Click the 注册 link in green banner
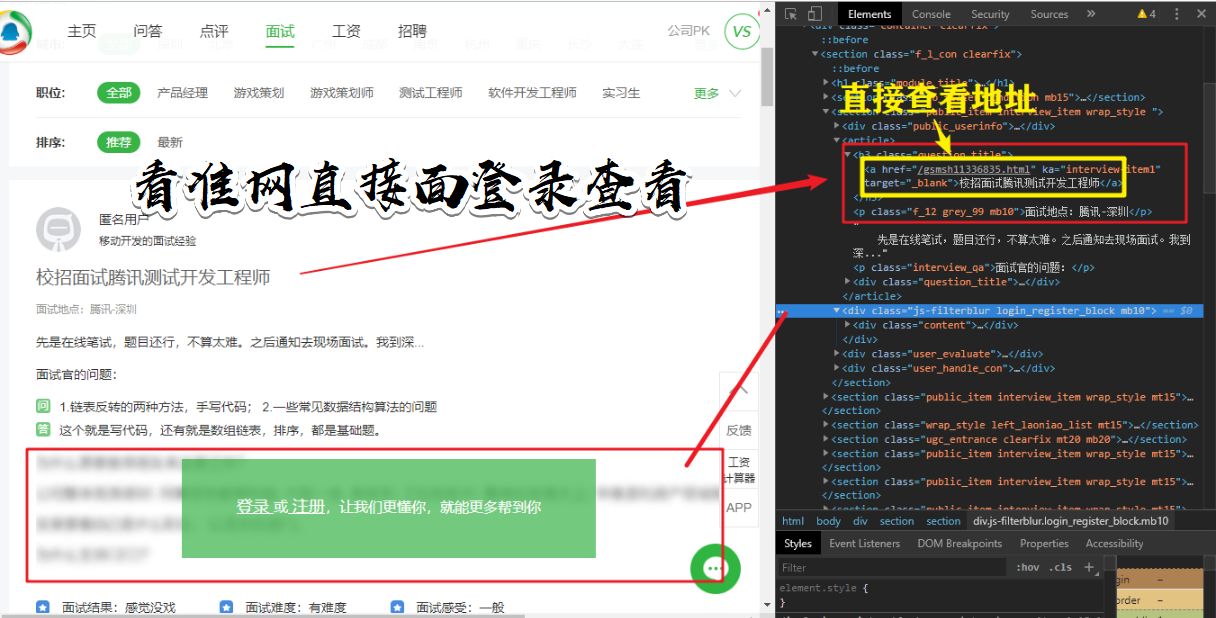 click(x=308, y=507)
